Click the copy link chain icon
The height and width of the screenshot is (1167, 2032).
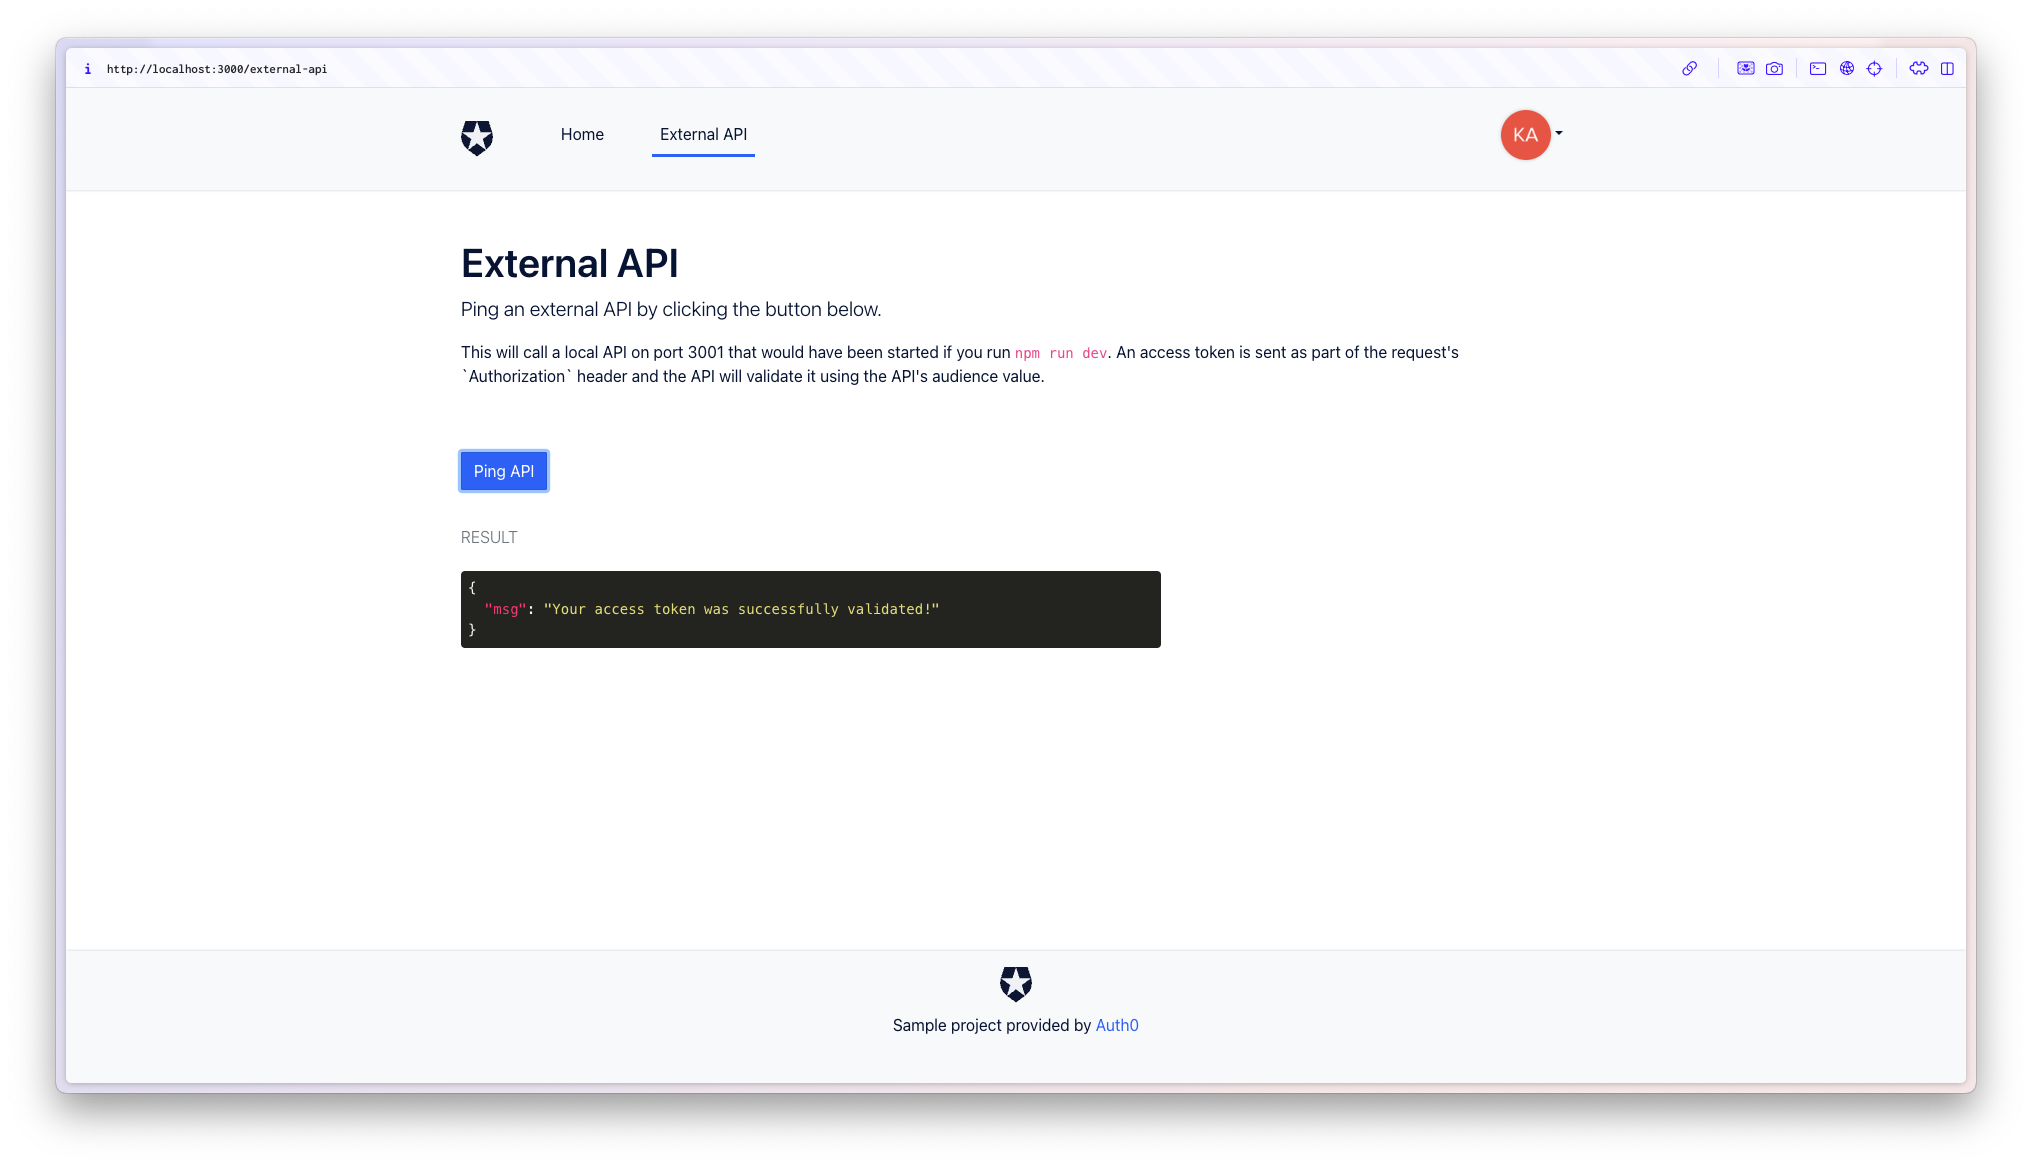(1689, 69)
